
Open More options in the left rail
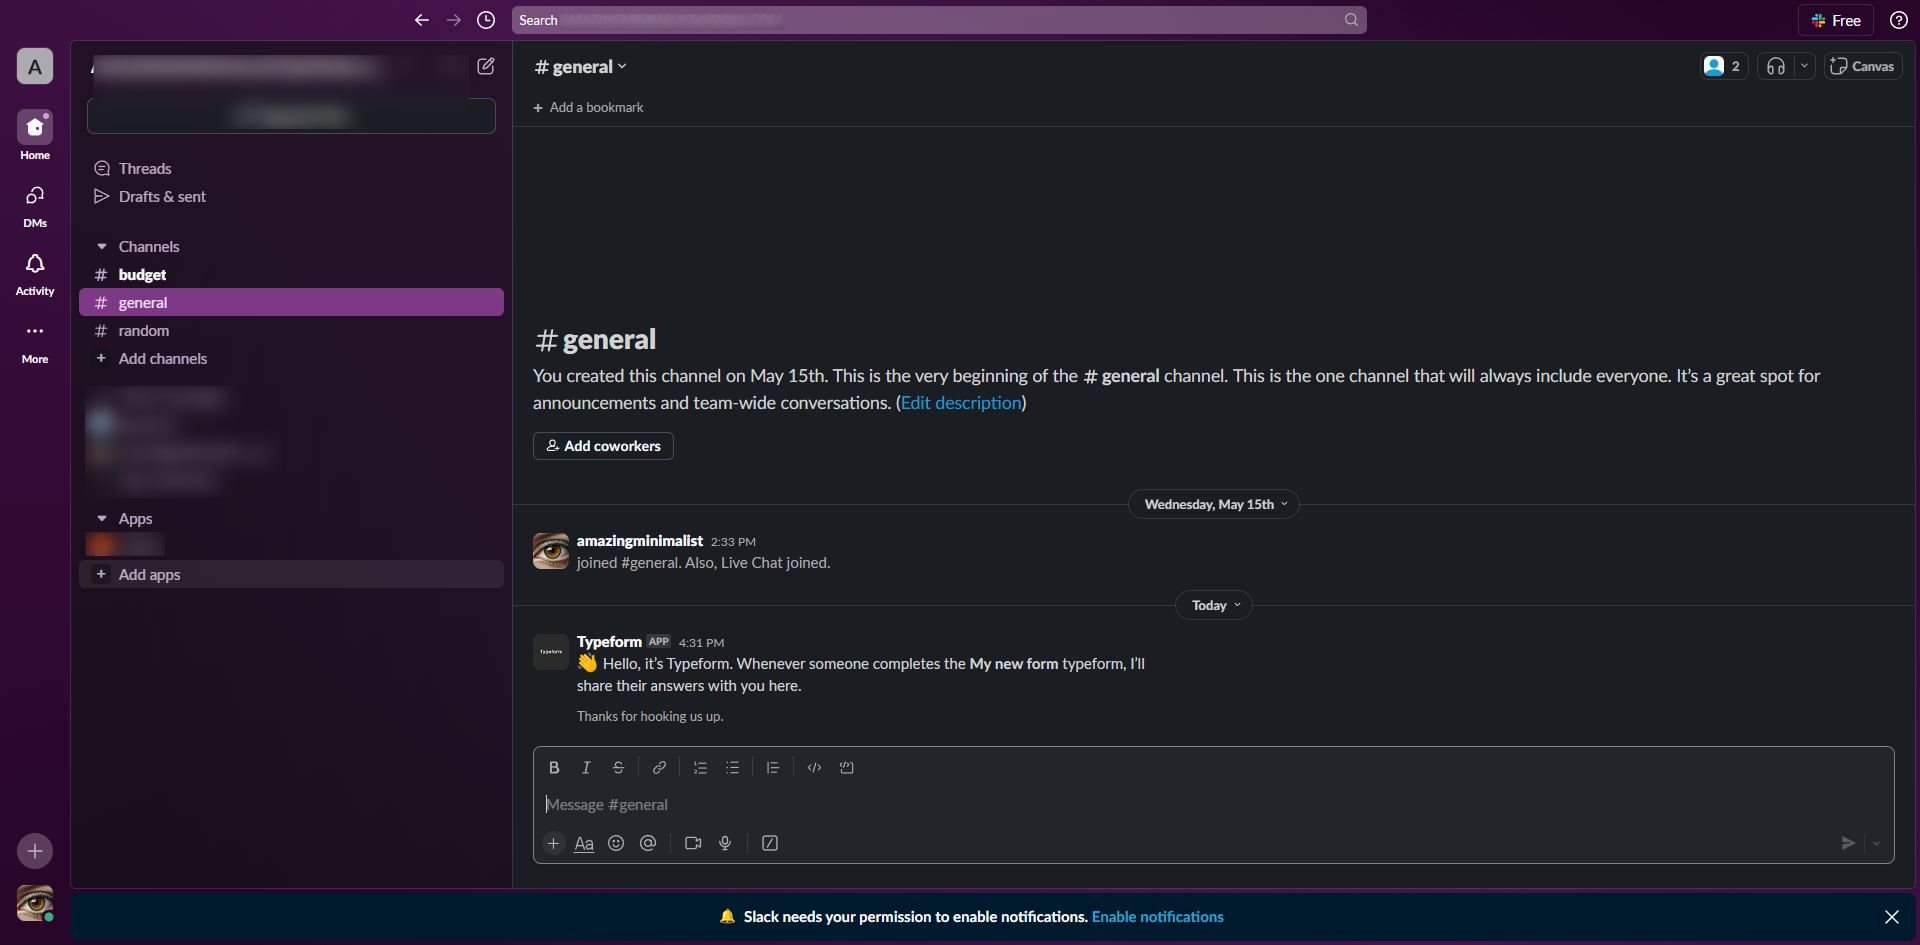click(x=35, y=341)
